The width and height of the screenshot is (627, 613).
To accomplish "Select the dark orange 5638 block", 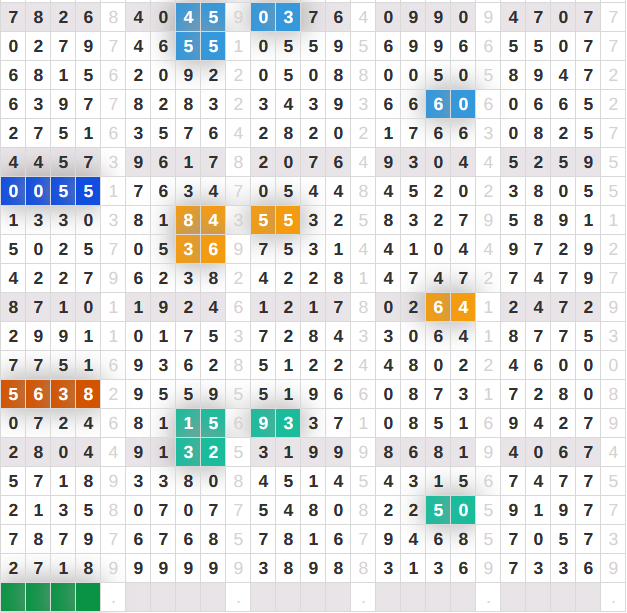I will [x=50, y=394].
